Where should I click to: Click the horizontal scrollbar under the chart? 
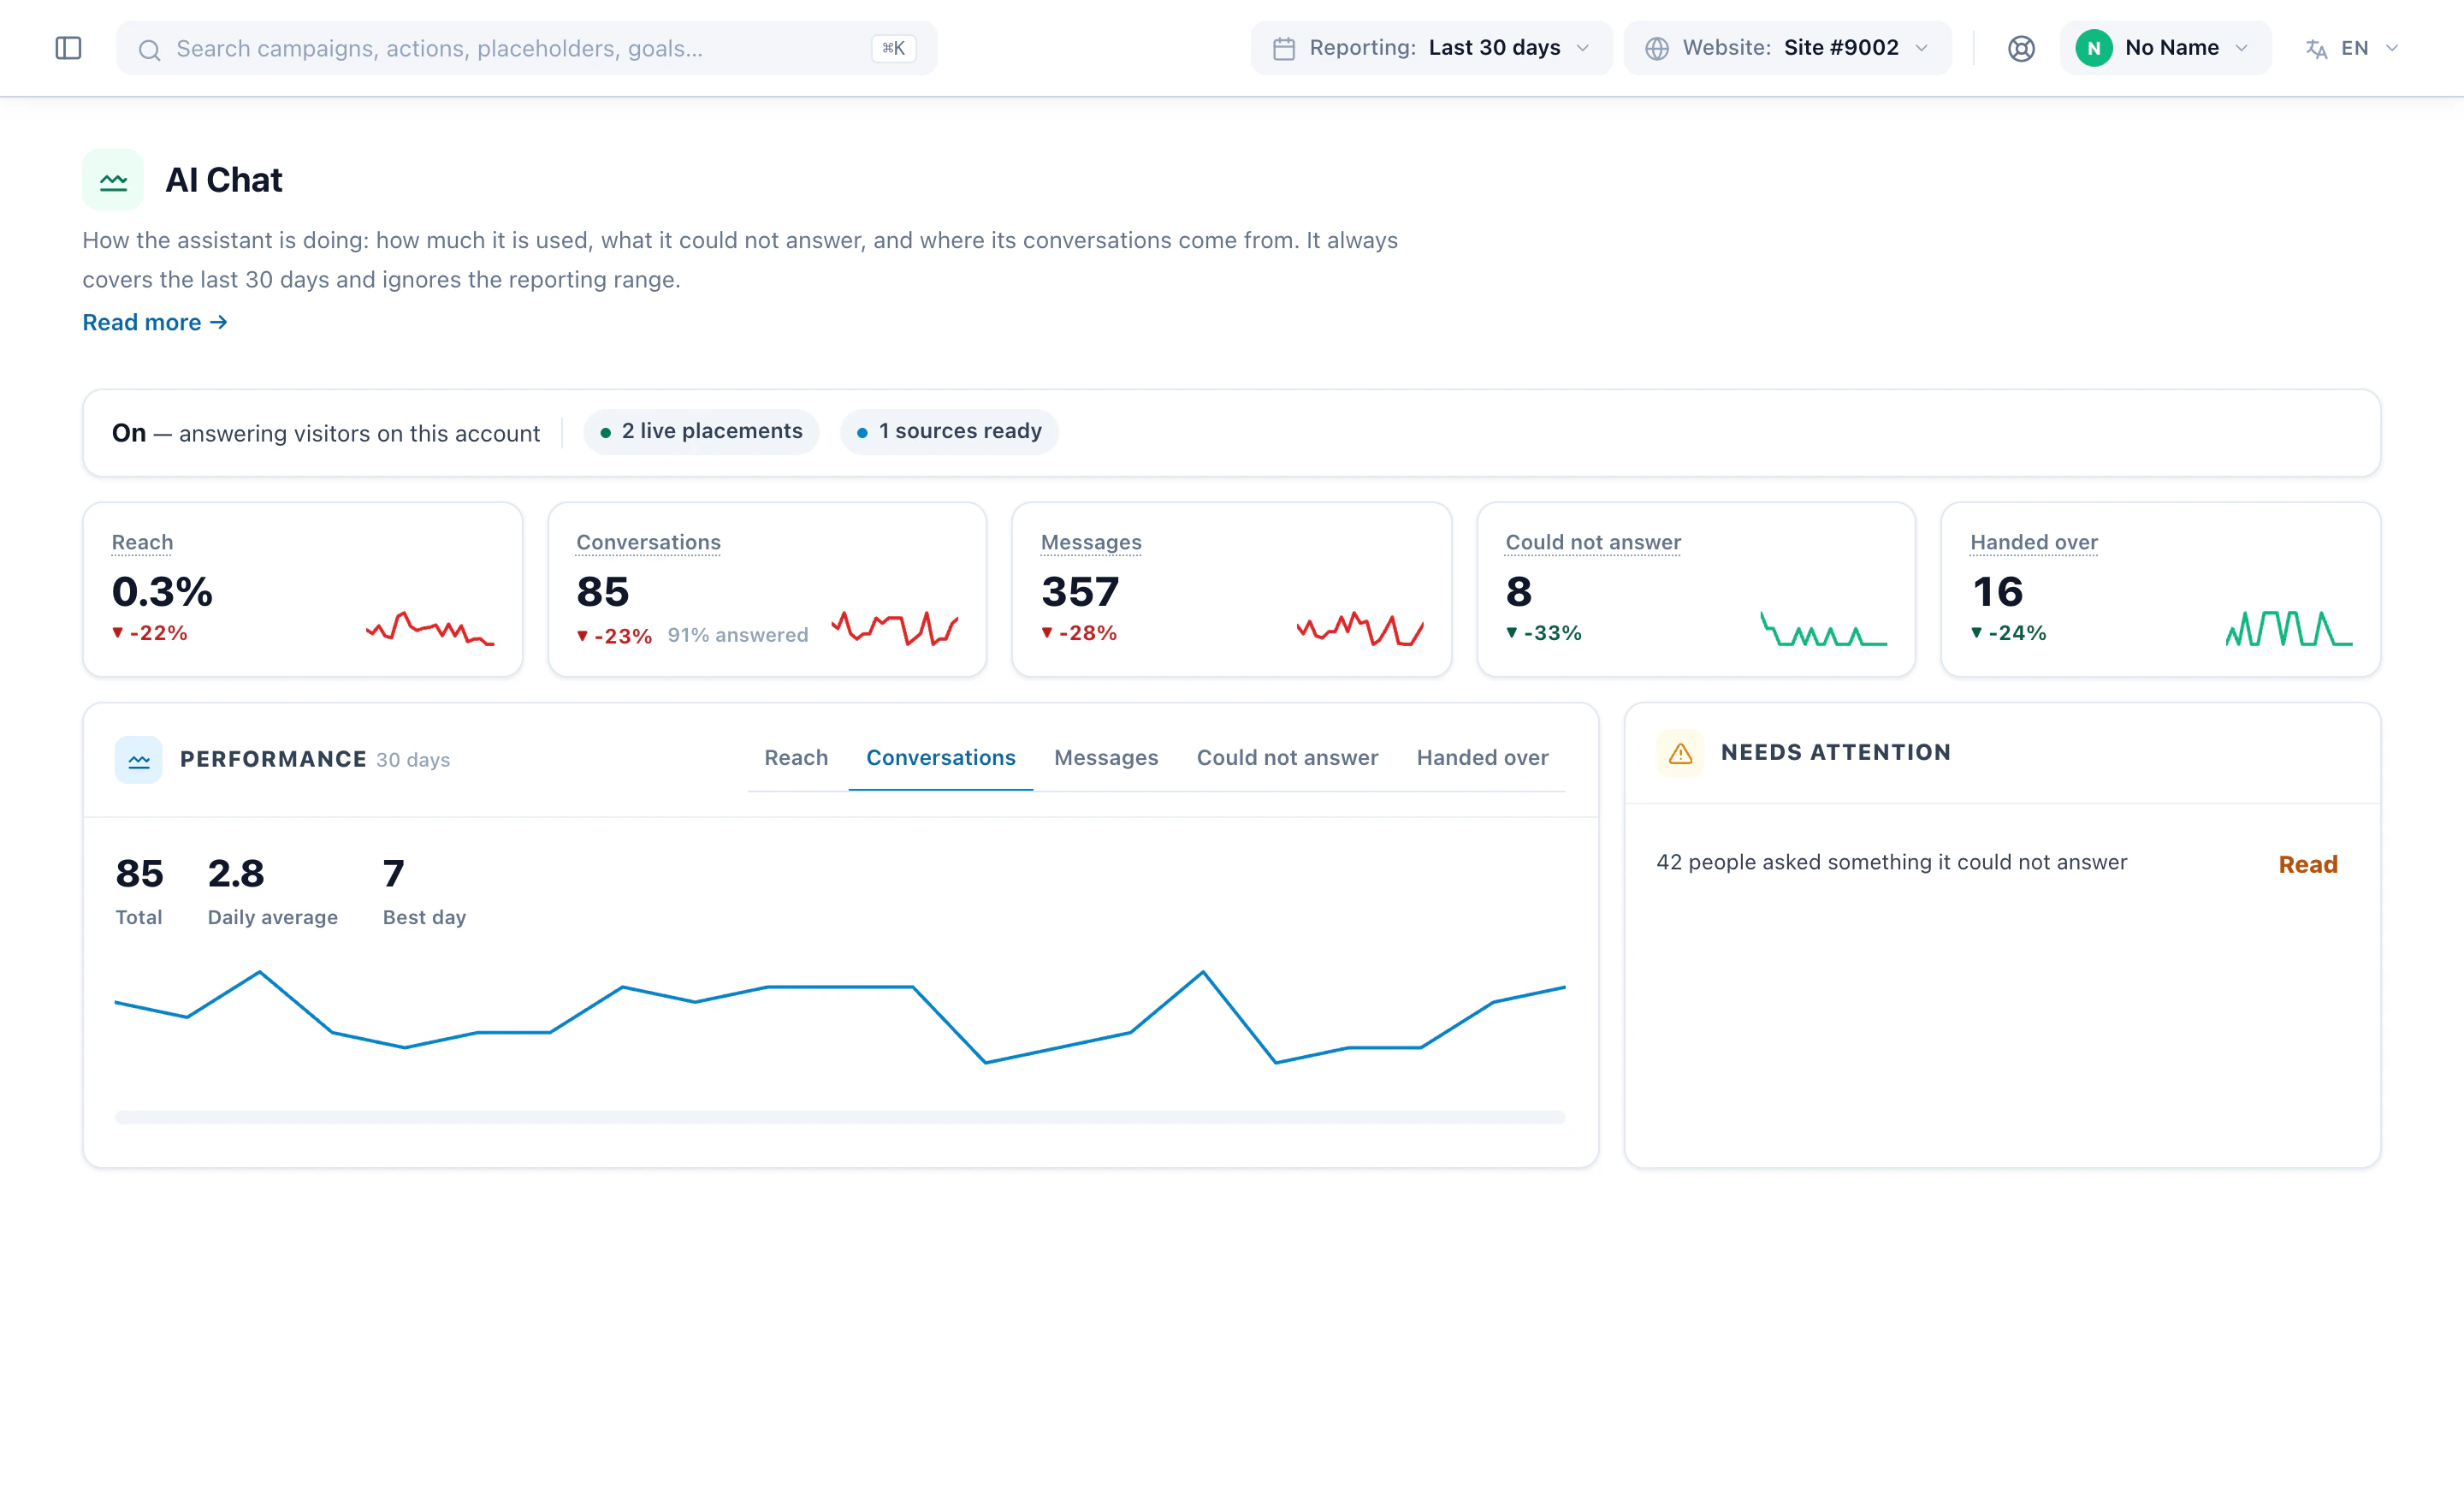840,1117
